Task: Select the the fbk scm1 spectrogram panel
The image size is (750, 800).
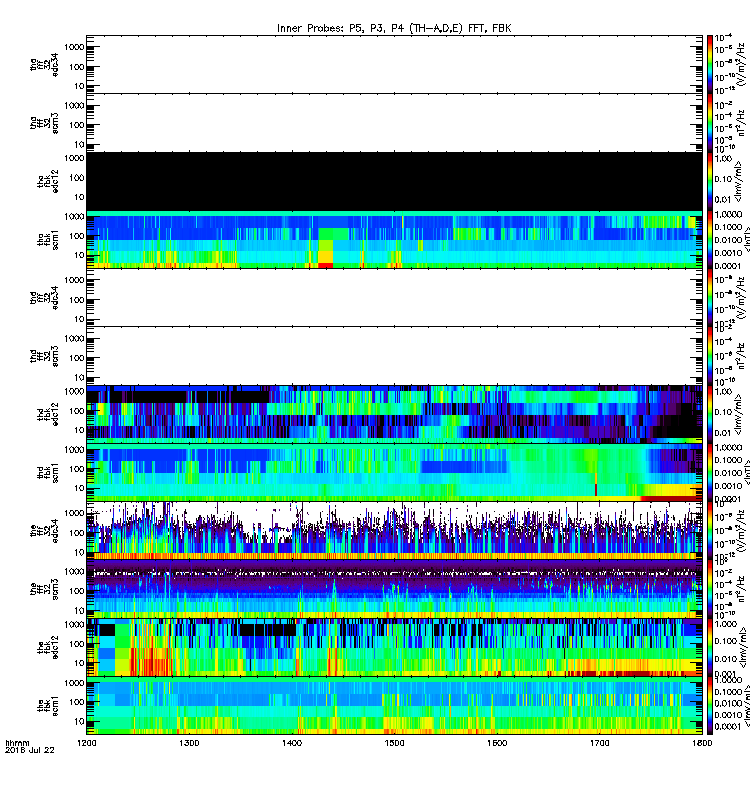Action: 394,706
